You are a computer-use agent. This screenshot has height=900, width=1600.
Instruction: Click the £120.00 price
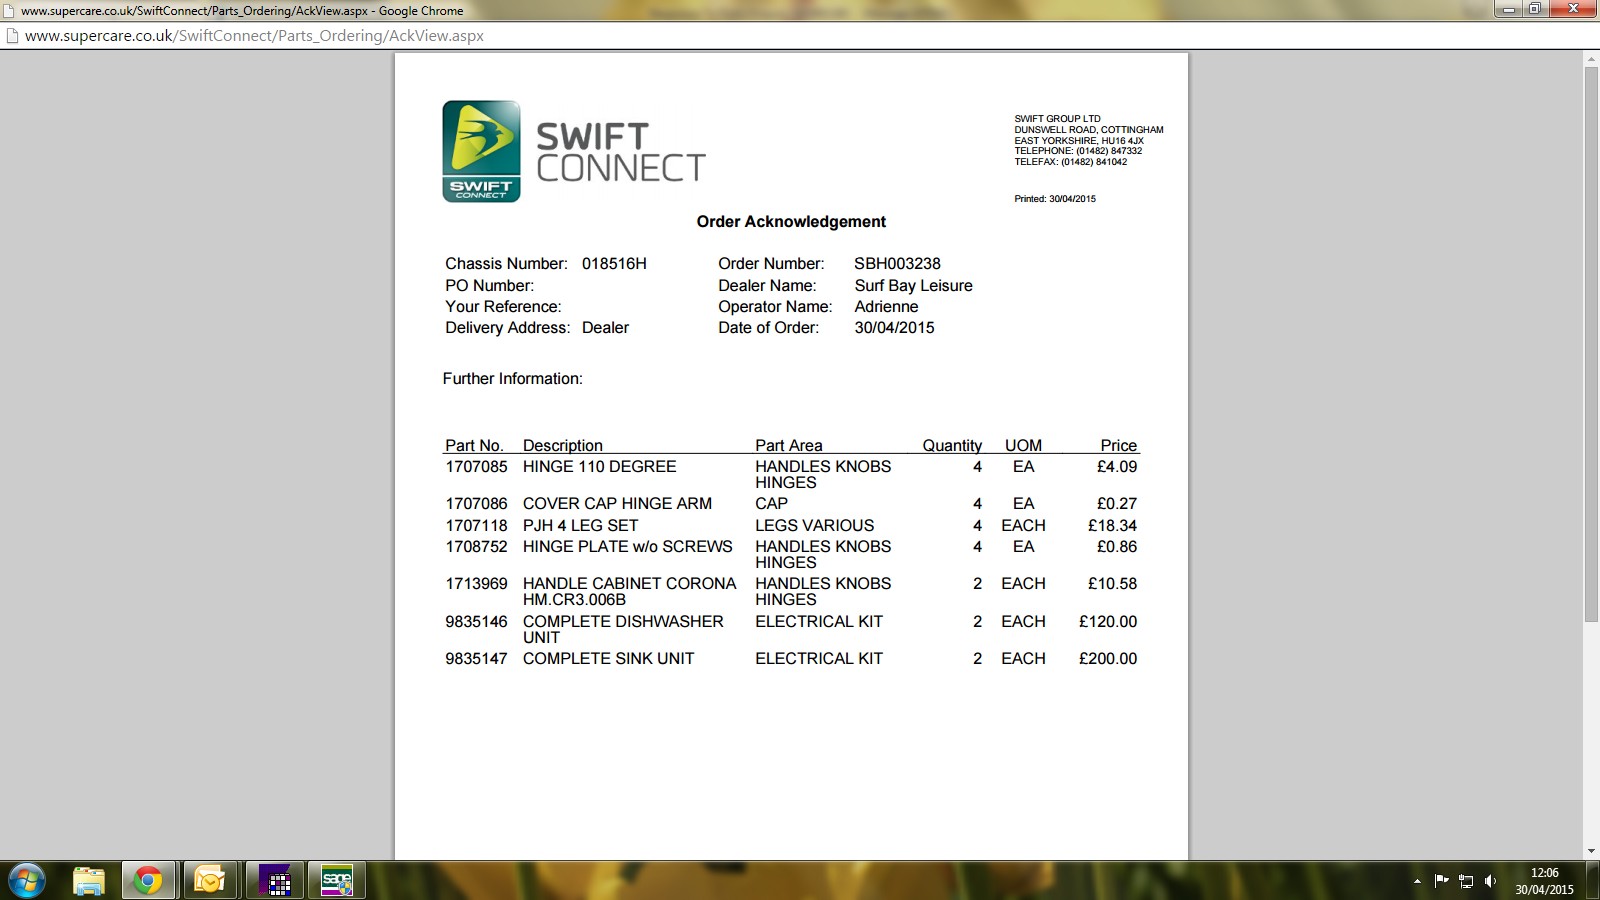pos(1108,622)
